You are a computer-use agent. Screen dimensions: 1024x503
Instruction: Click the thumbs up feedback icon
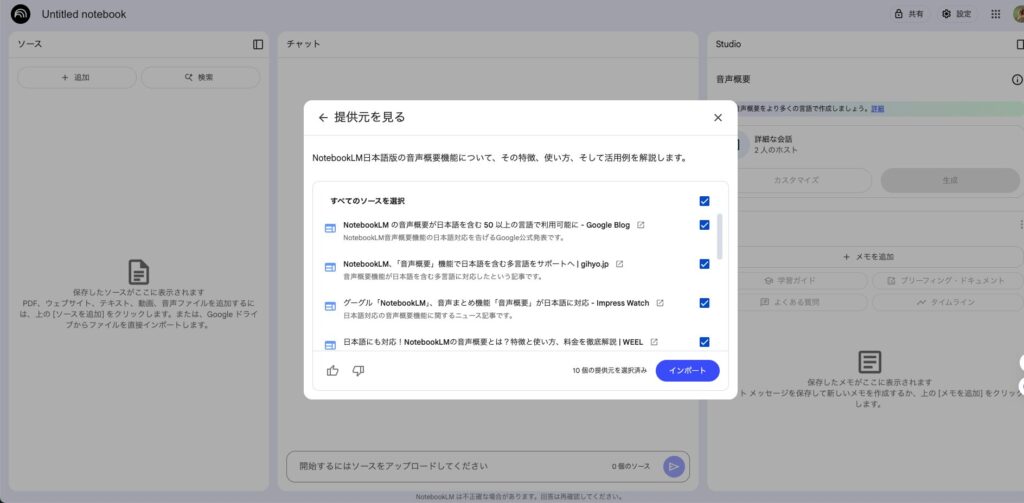pyautogui.click(x=333, y=371)
